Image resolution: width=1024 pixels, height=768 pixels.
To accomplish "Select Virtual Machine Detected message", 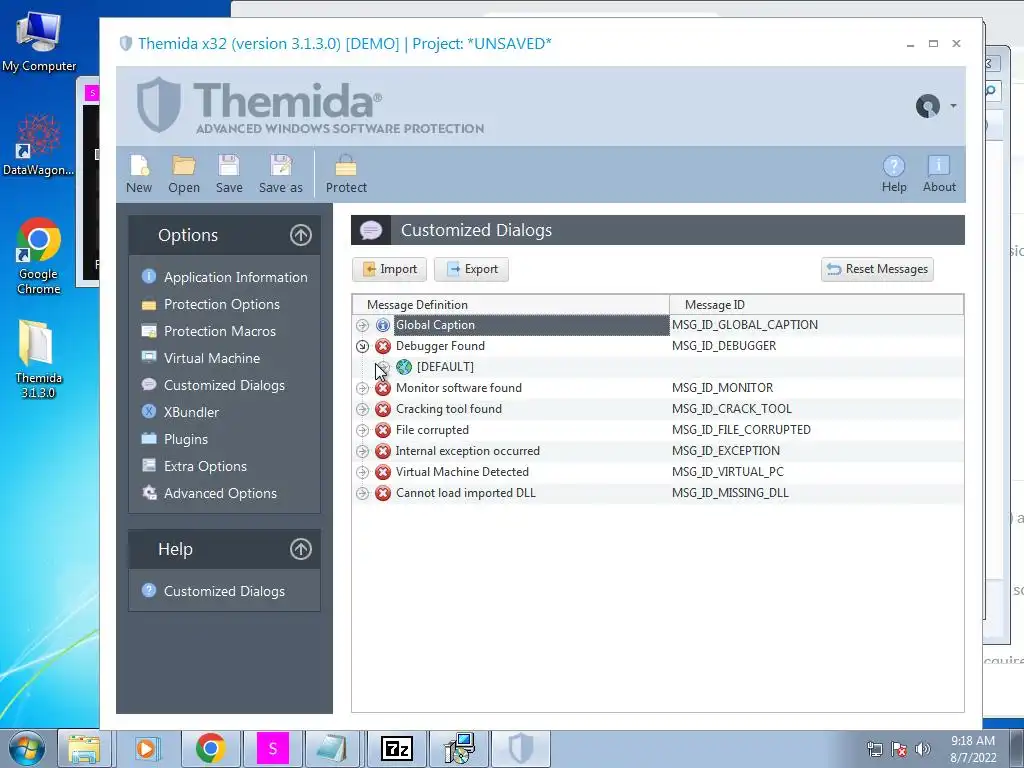I will click(462, 472).
